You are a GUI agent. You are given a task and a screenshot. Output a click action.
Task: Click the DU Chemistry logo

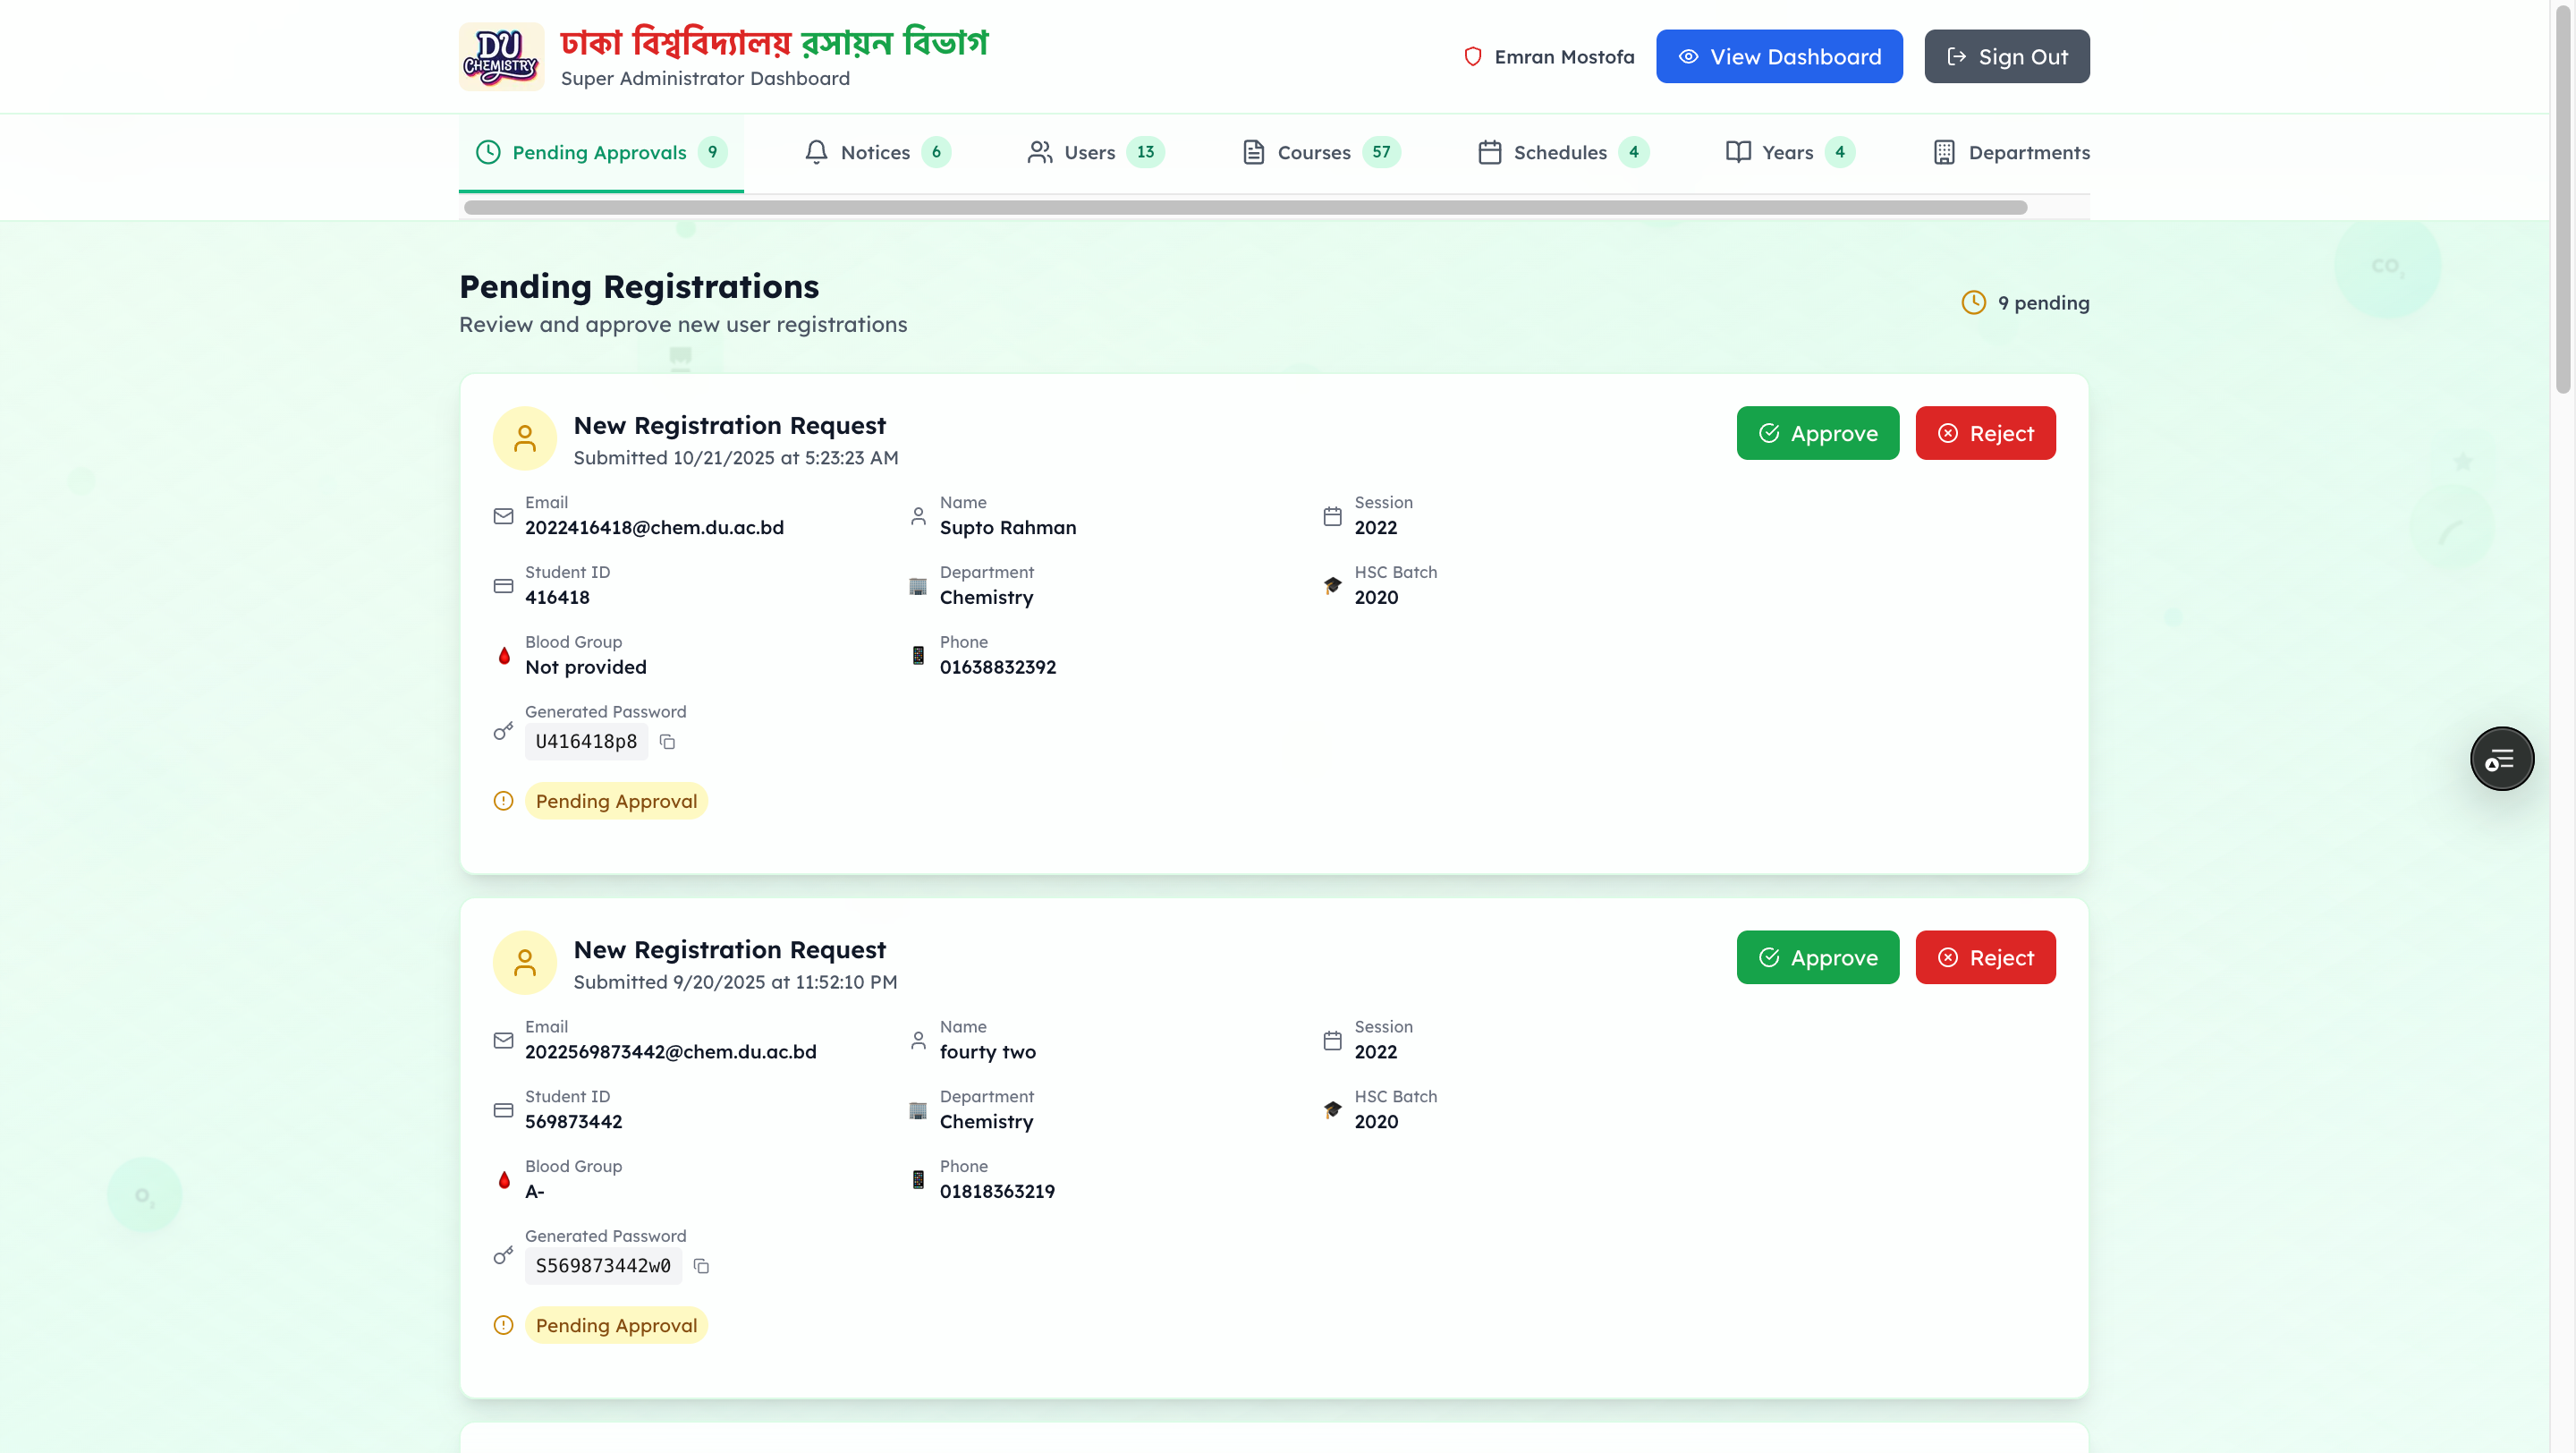[x=501, y=57]
